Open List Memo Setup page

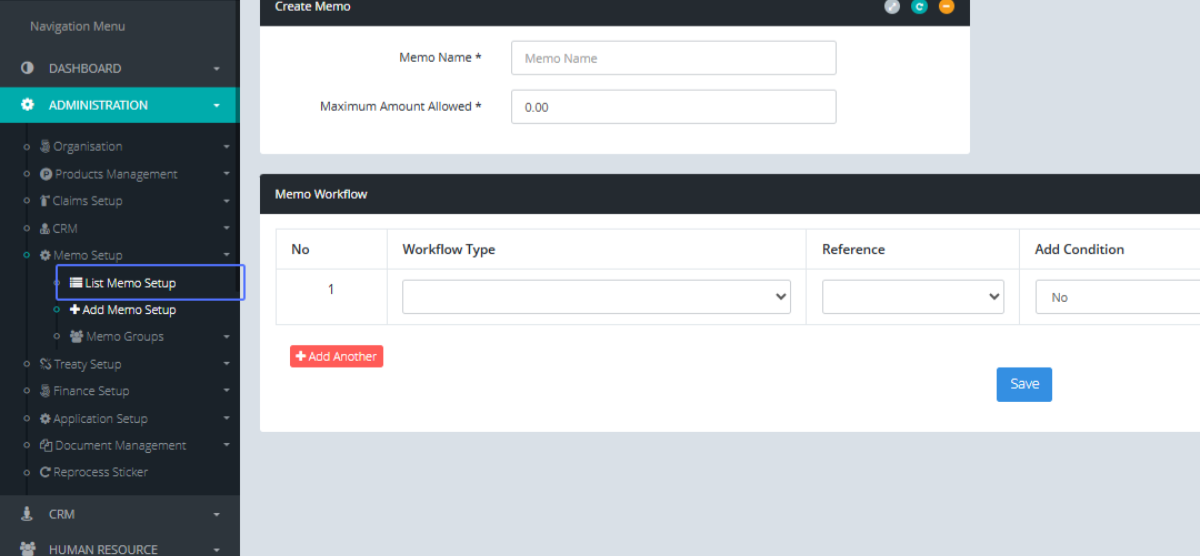pyautogui.click(x=130, y=283)
